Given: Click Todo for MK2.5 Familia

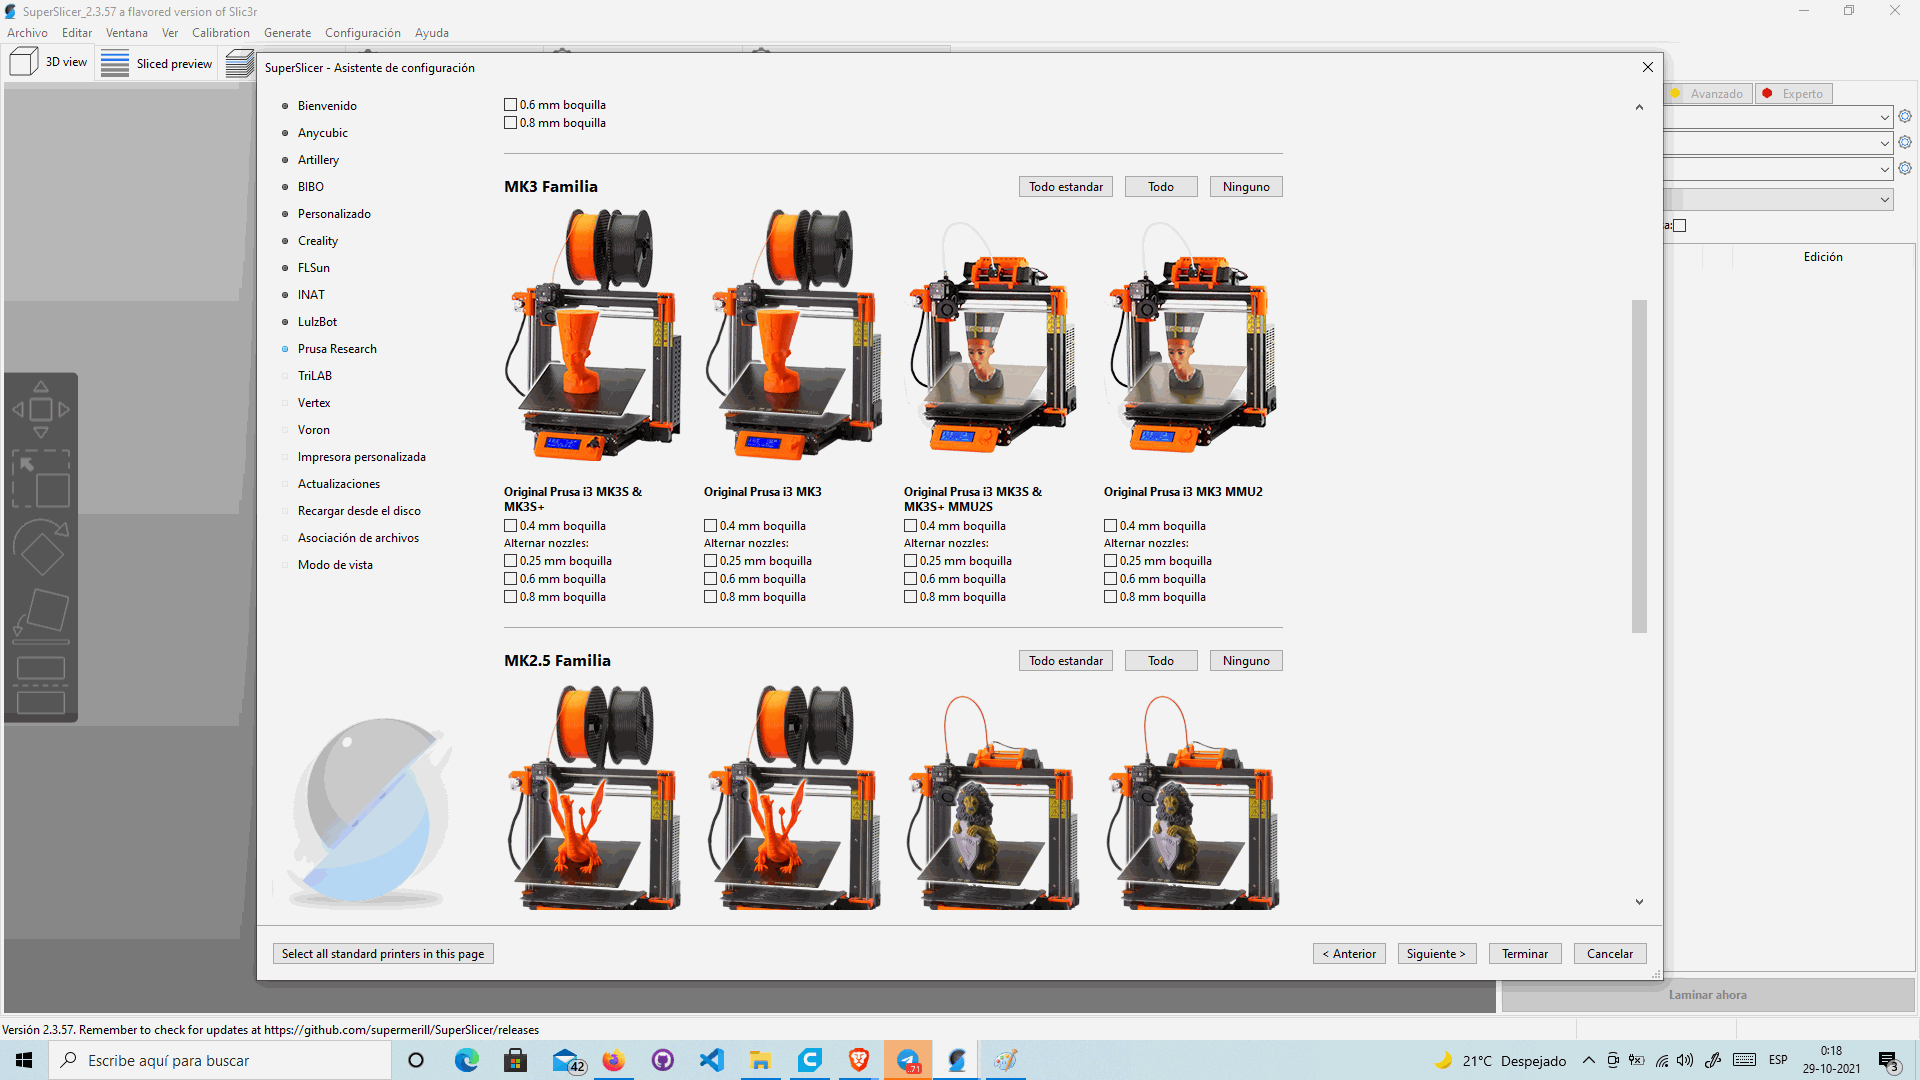Looking at the screenshot, I should pyautogui.click(x=1161, y=661).
